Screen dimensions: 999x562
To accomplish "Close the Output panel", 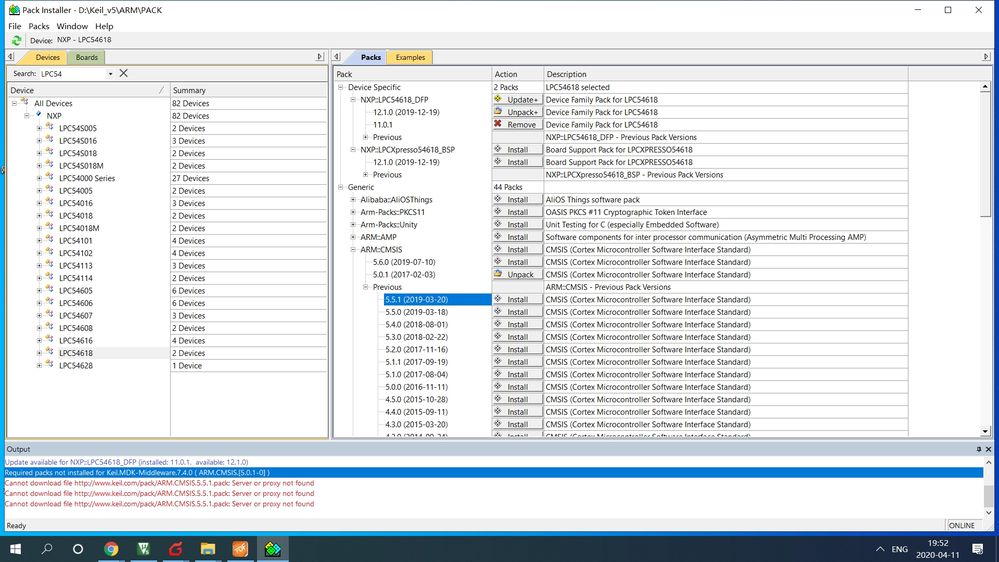I will pyautogui.click(x=988, y=449).
